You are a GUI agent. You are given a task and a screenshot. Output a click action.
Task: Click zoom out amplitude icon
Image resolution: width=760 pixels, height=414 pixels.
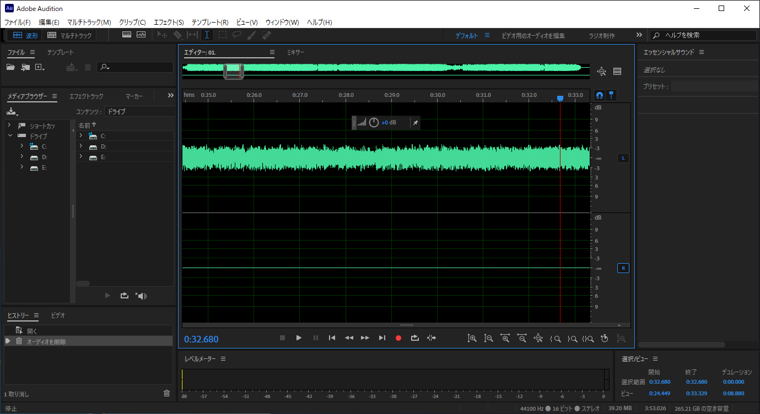click(x=489, y=338)
